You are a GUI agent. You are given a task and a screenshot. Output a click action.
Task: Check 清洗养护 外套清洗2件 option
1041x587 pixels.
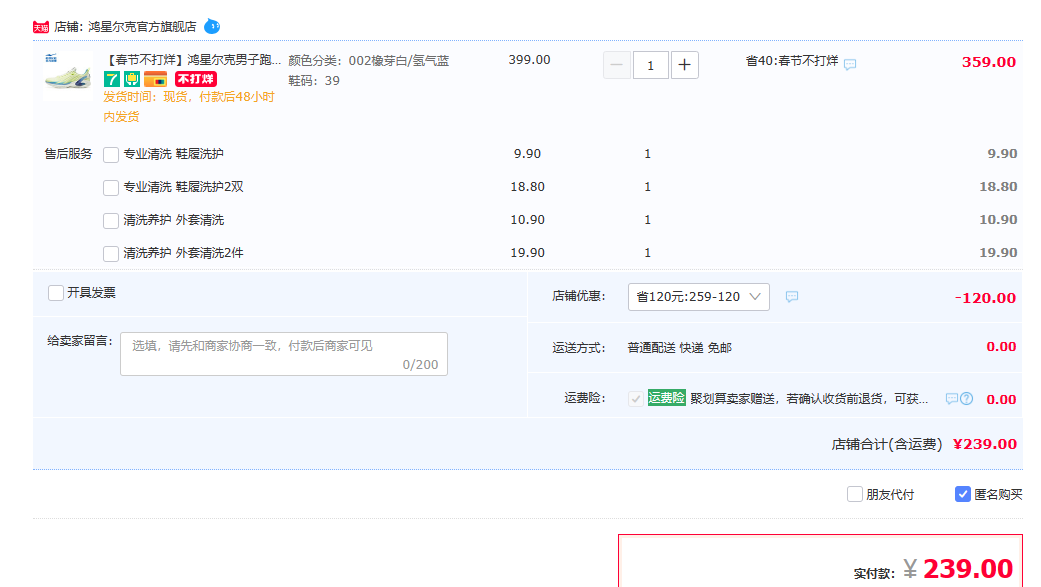pyautogui.click(x=111, y=254)
